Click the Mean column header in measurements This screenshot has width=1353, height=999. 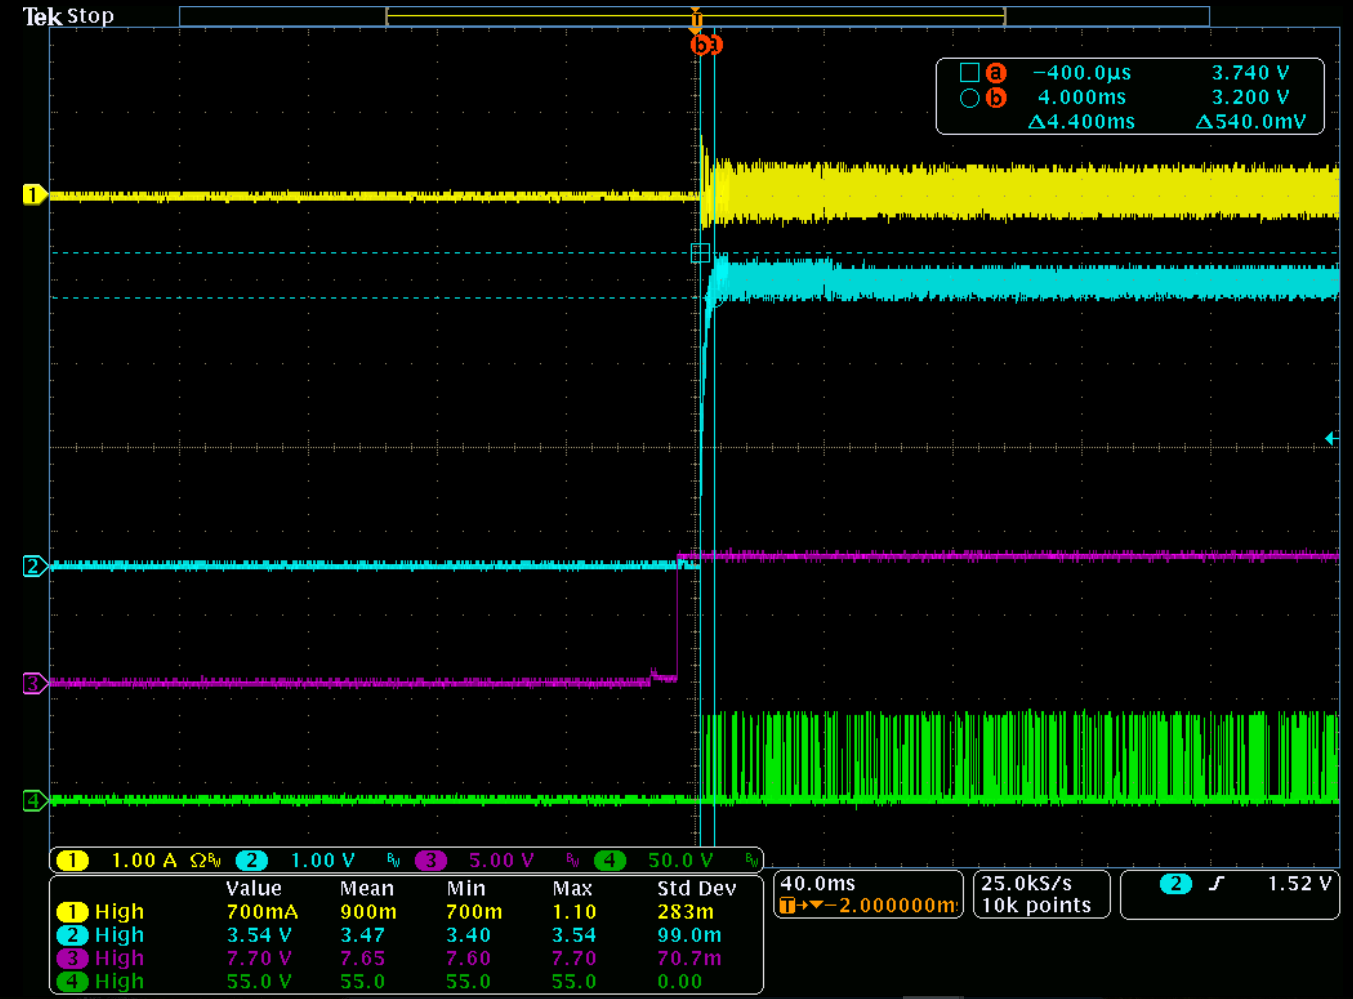(366, 888)
